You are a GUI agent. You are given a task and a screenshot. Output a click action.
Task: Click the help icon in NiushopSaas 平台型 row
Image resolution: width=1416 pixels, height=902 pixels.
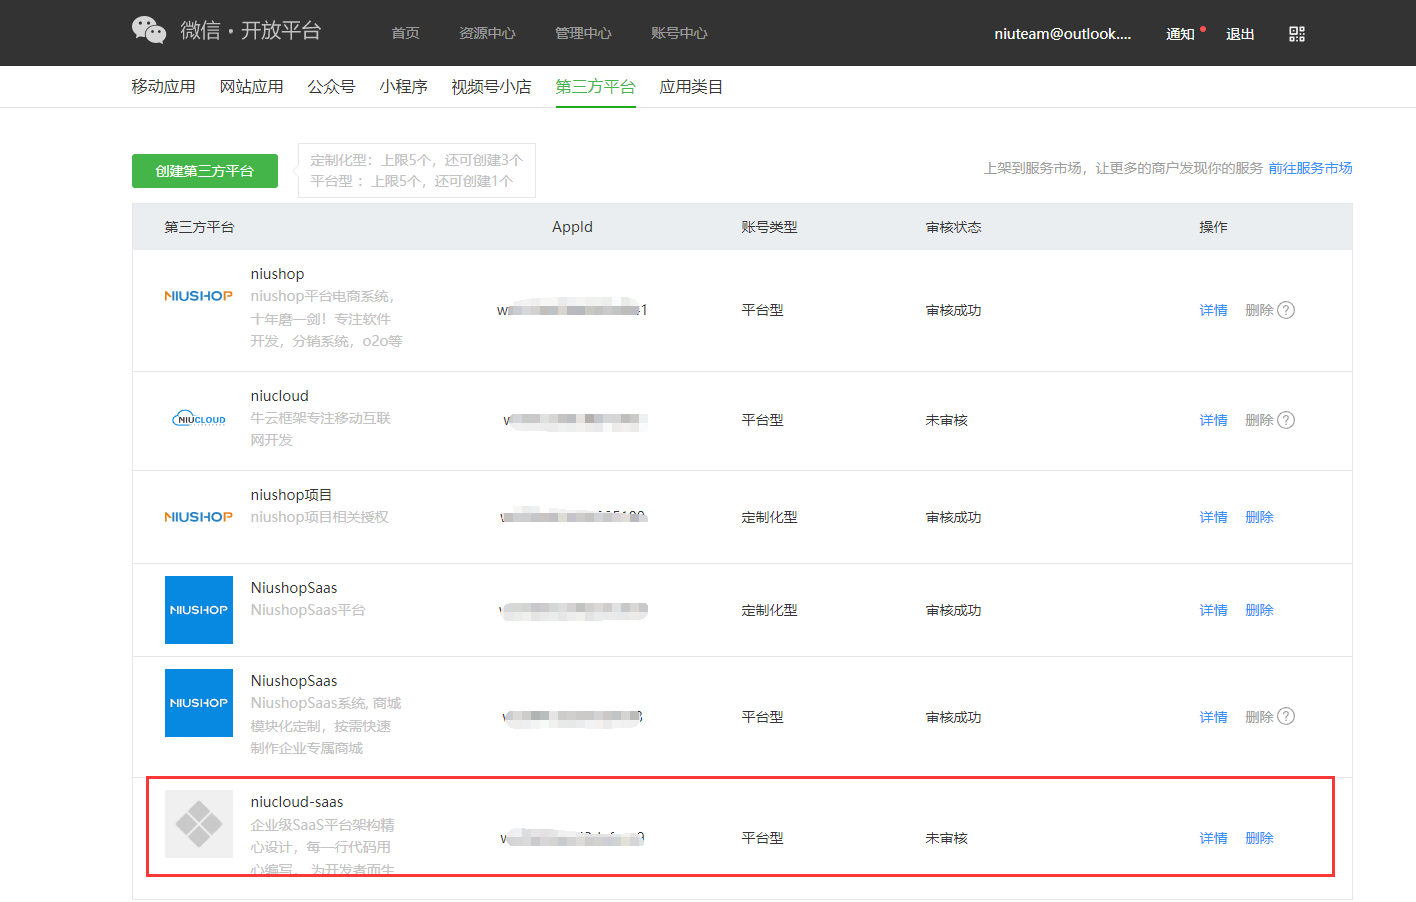click(1286, 717)
